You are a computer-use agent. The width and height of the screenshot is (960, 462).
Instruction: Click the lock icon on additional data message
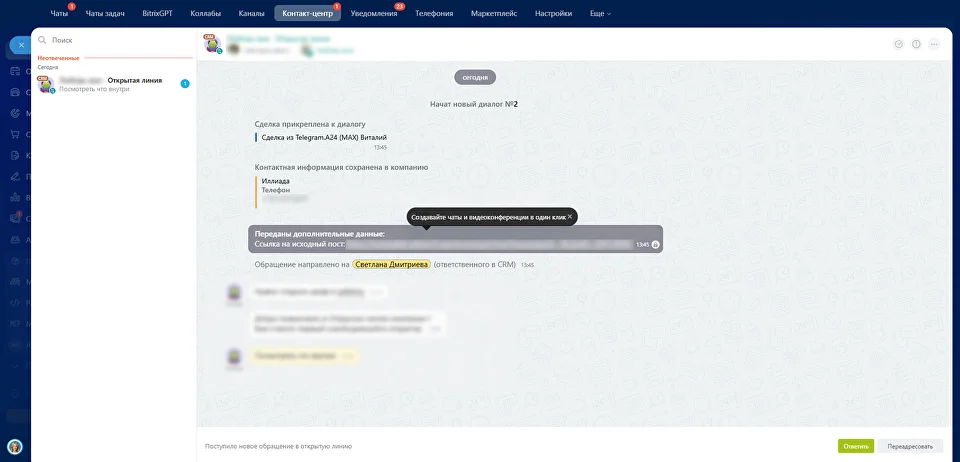tap(655, 245)
